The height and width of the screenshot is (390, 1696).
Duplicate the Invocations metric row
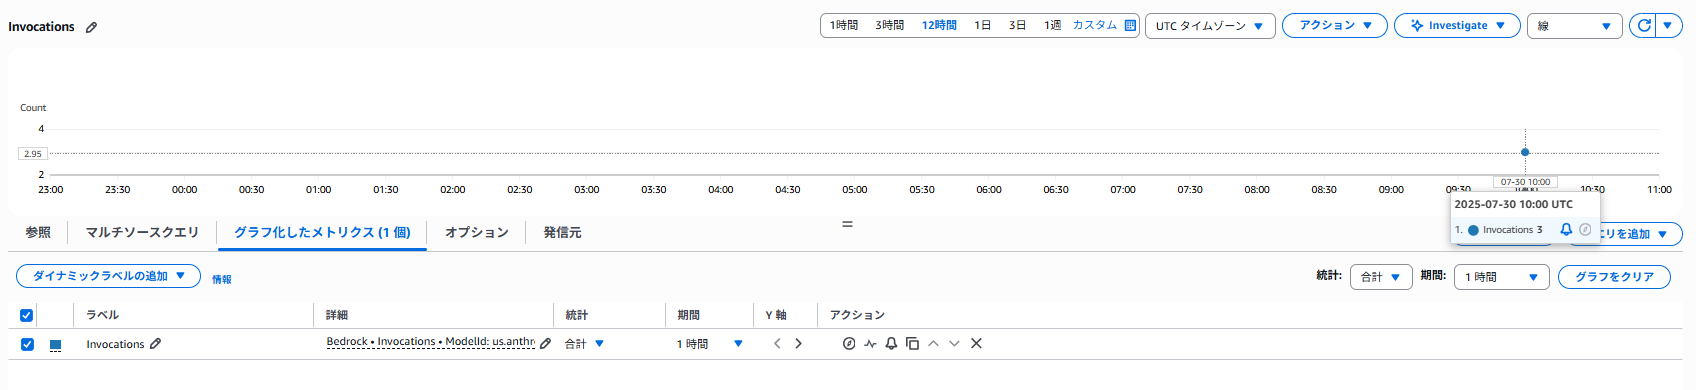pyautogui.click(x=912, y=343)
